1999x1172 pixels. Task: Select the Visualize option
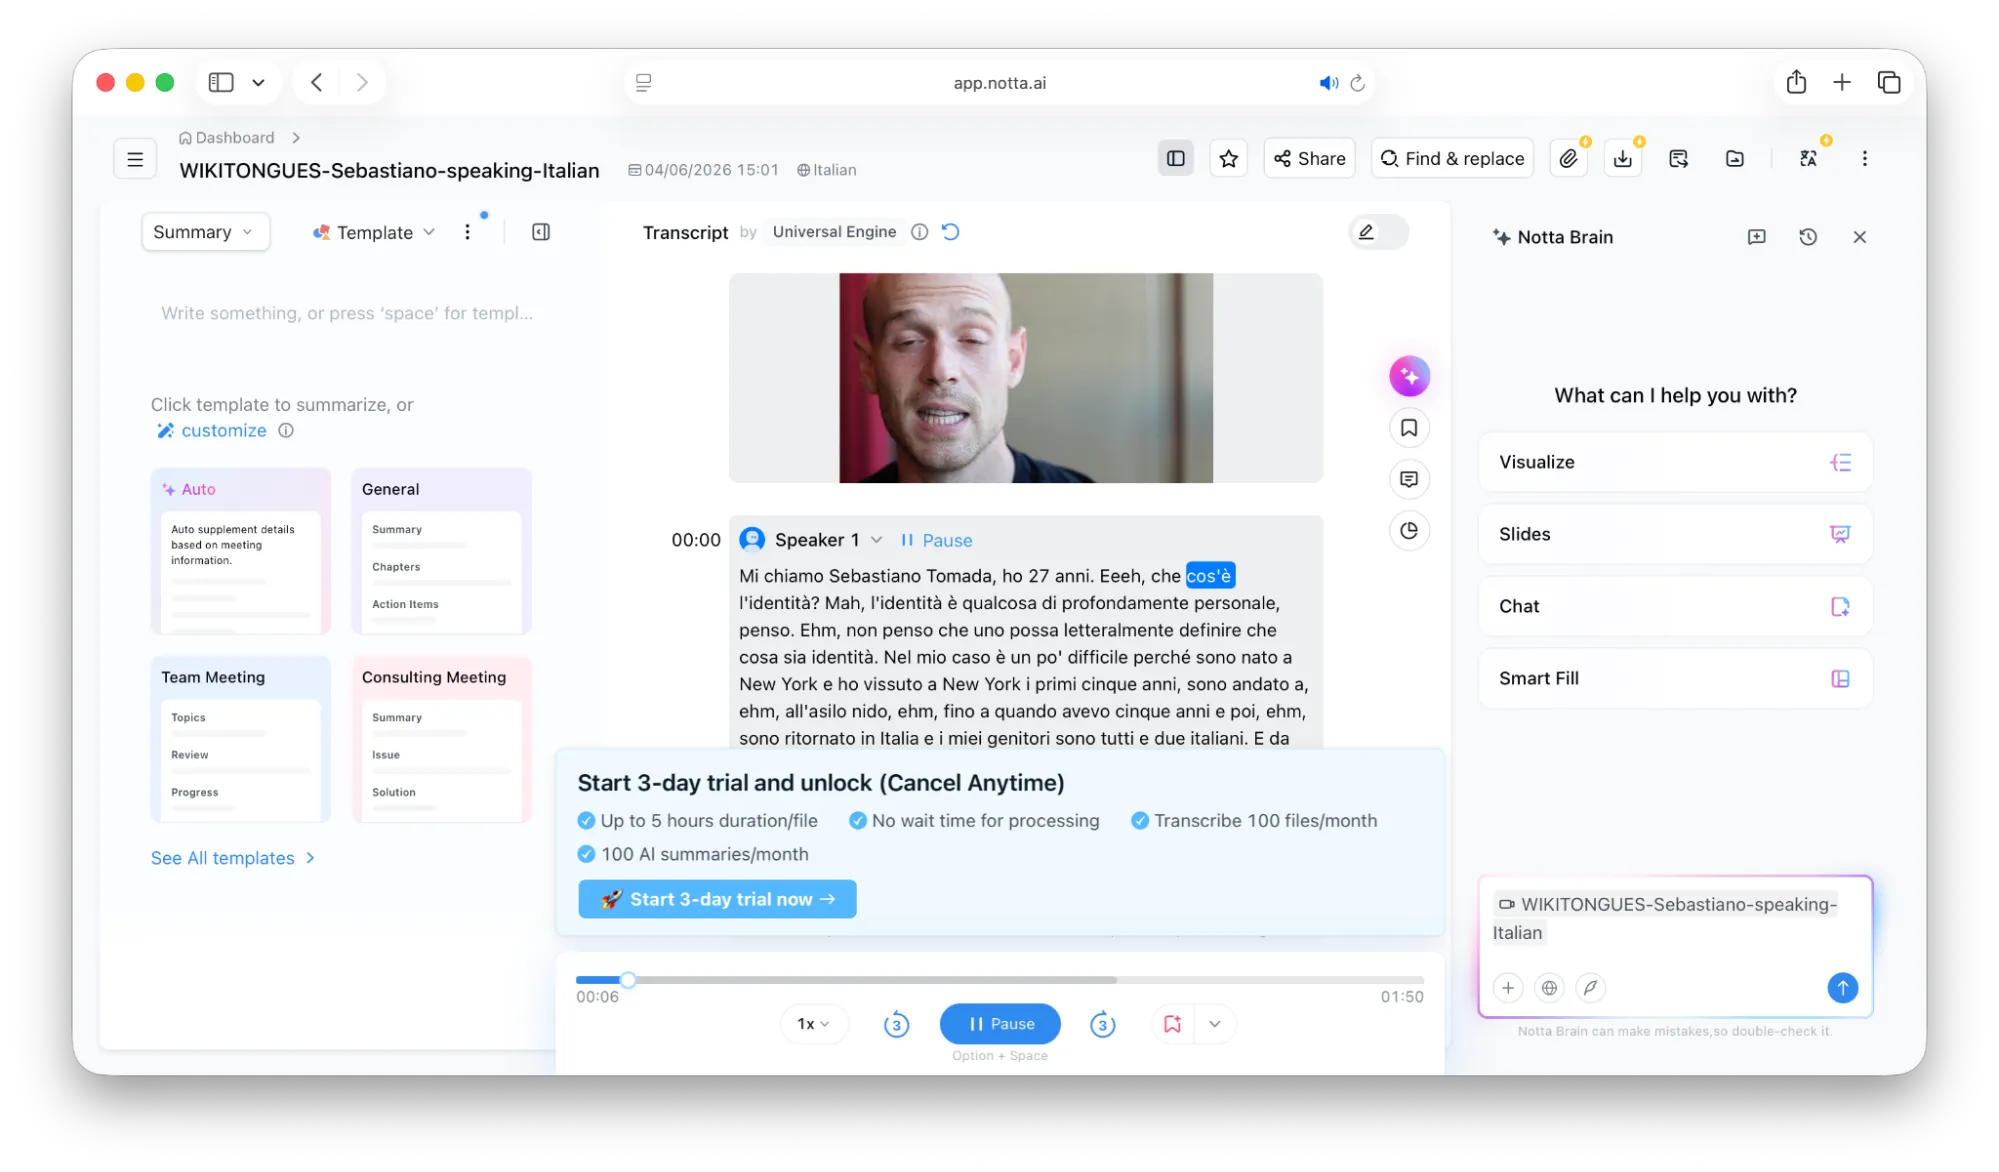[x=1675, y=462]
